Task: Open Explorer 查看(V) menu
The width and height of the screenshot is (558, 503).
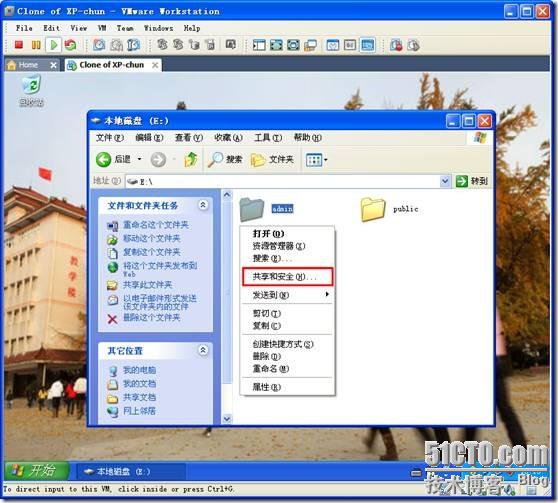Action: [x=189, y=138]
